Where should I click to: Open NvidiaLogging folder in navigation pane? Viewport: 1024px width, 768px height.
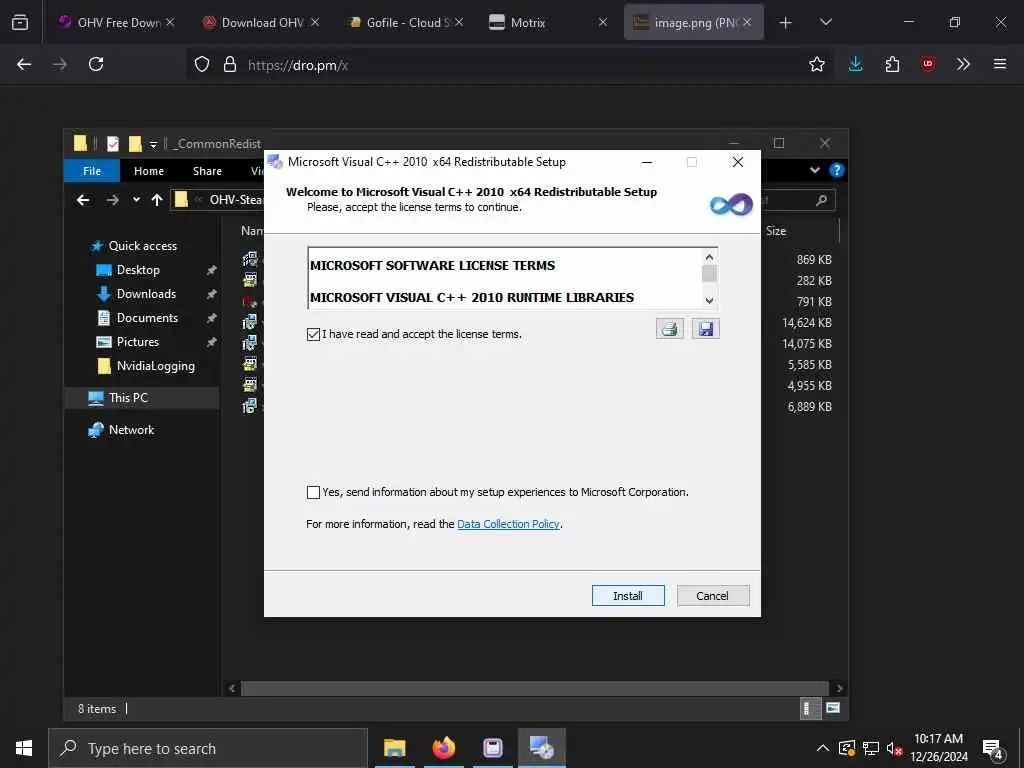tap(155, 366)
